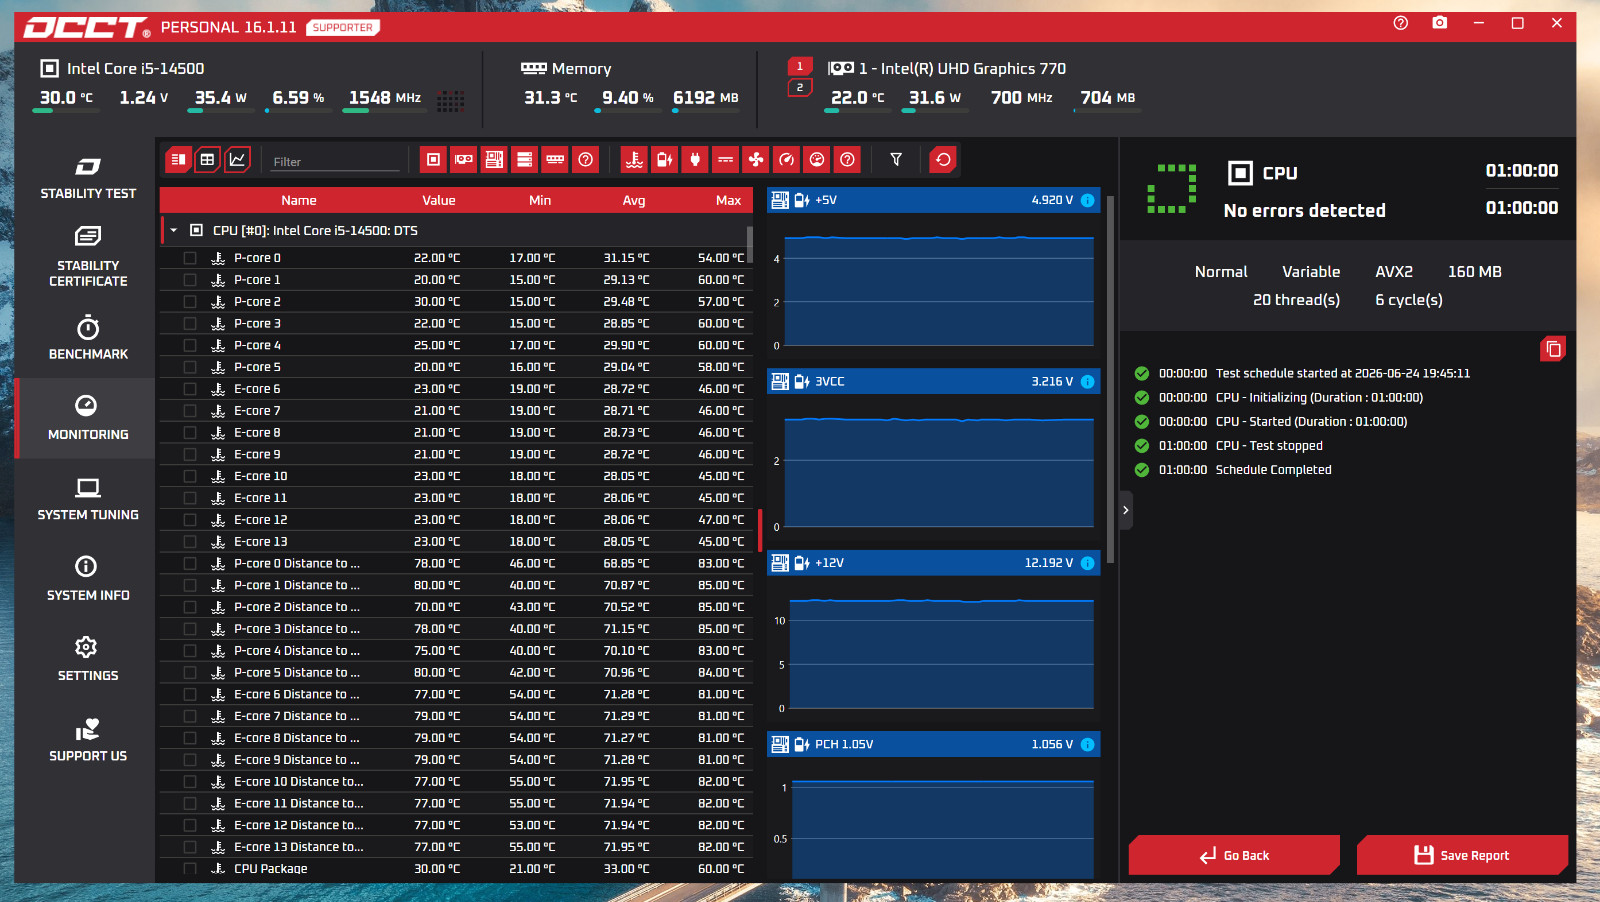Sort the table by Max column

point(728,200)
